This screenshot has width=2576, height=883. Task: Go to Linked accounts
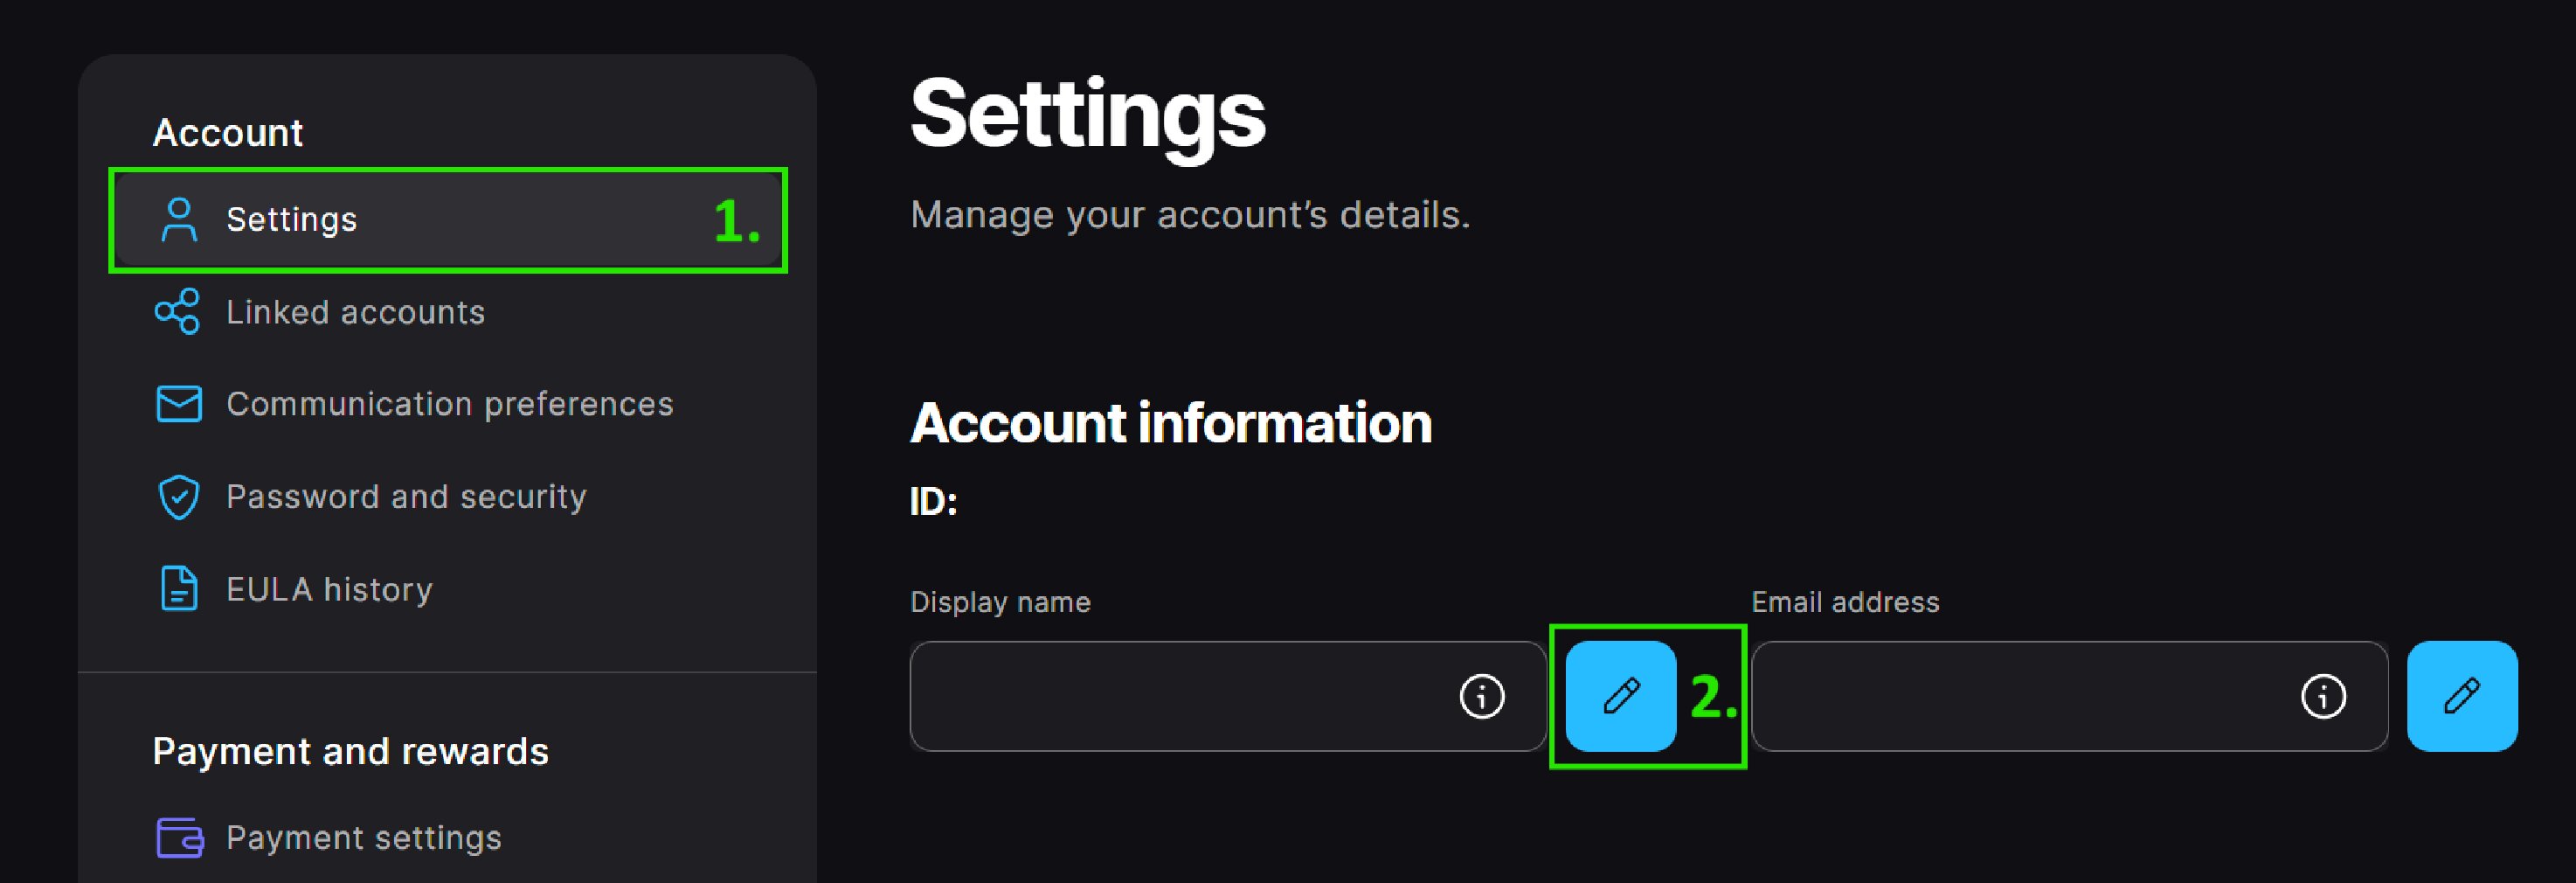(355, 313)
